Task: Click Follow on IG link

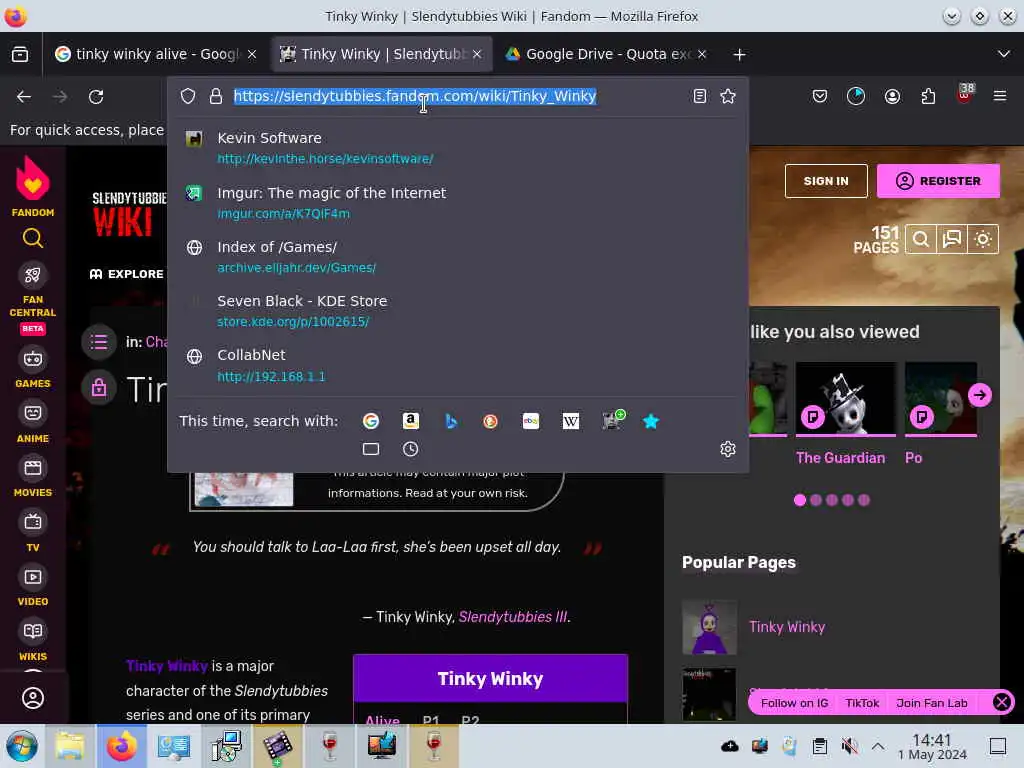Action: (x=794, y=703)
